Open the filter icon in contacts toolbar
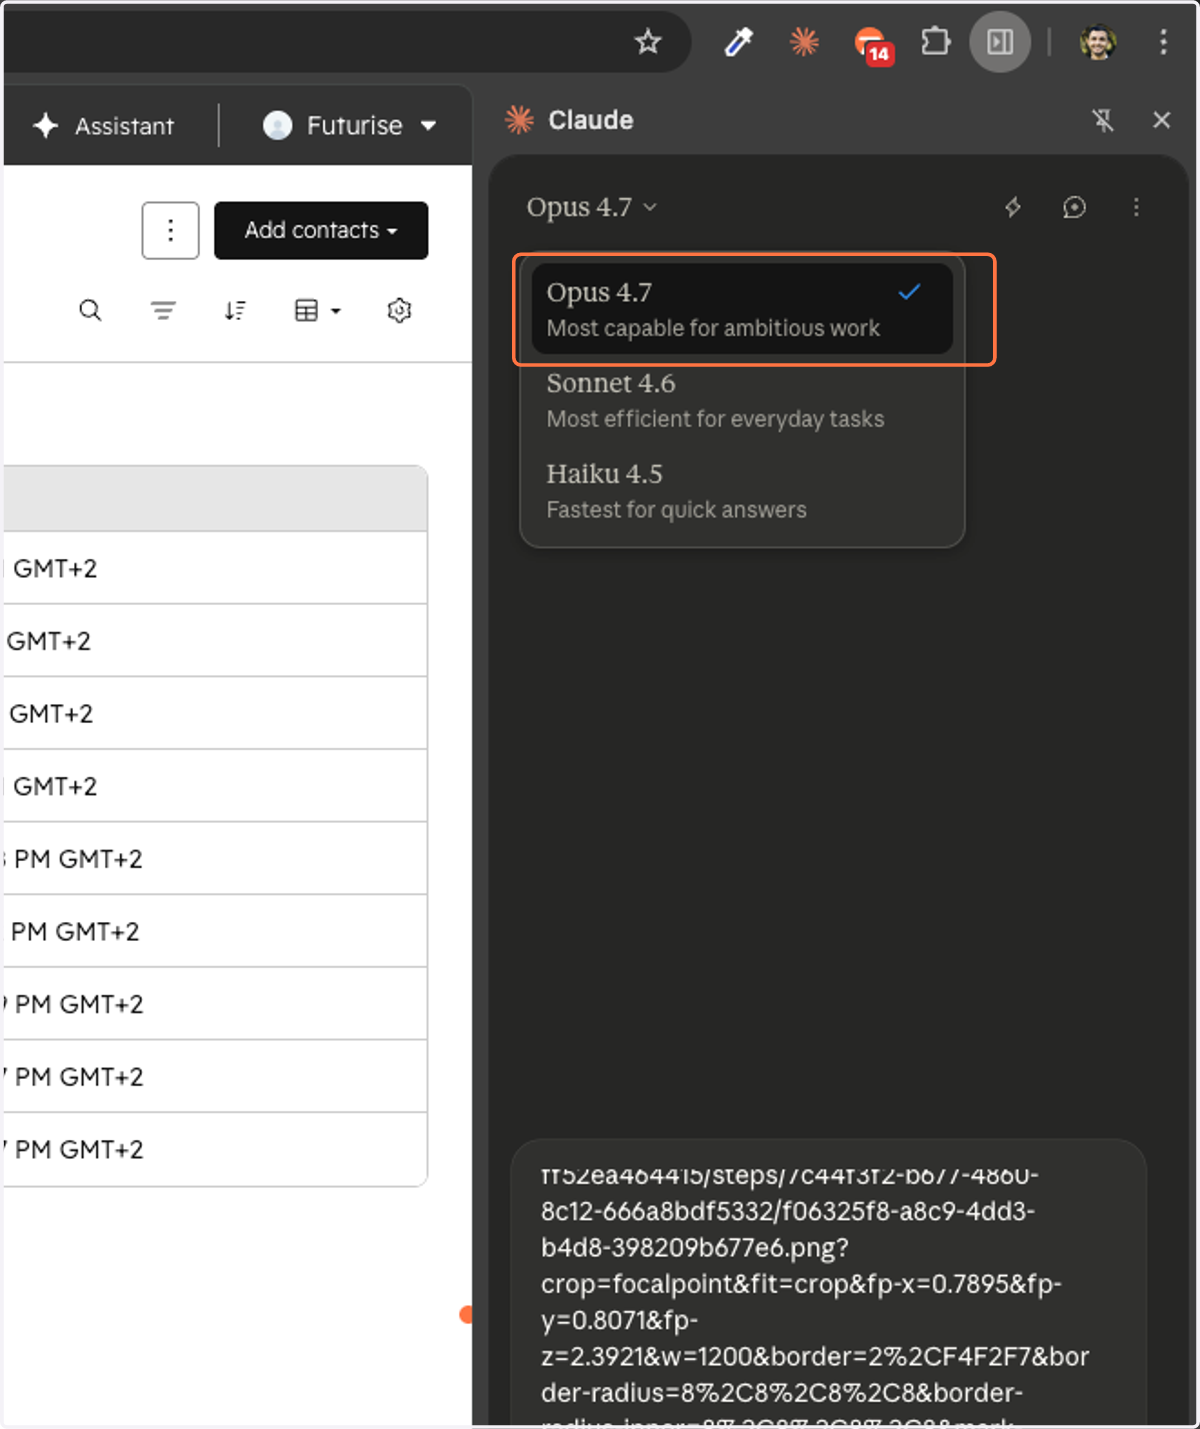 (x=163, y=311)
